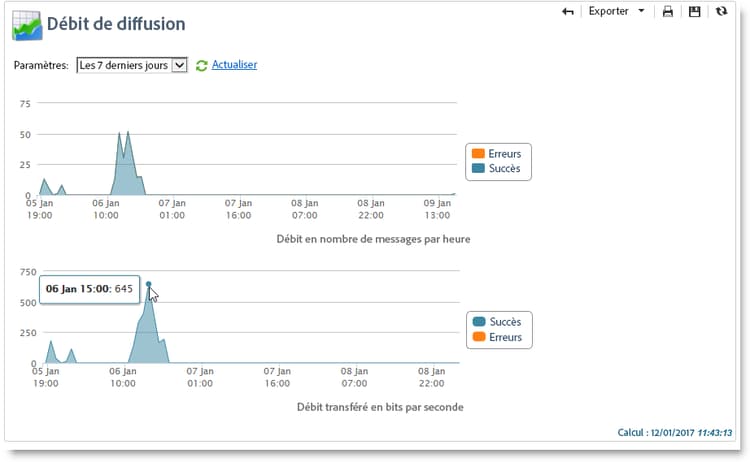Click the Exporter dropdown arrow
This screenshot has width=750, height=462.
coord(641,11)
